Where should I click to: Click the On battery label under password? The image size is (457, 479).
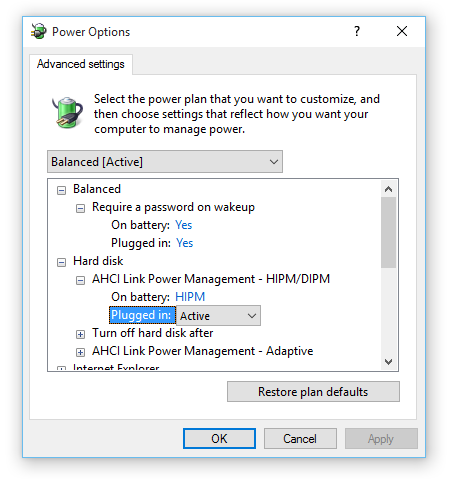(140, 225)
